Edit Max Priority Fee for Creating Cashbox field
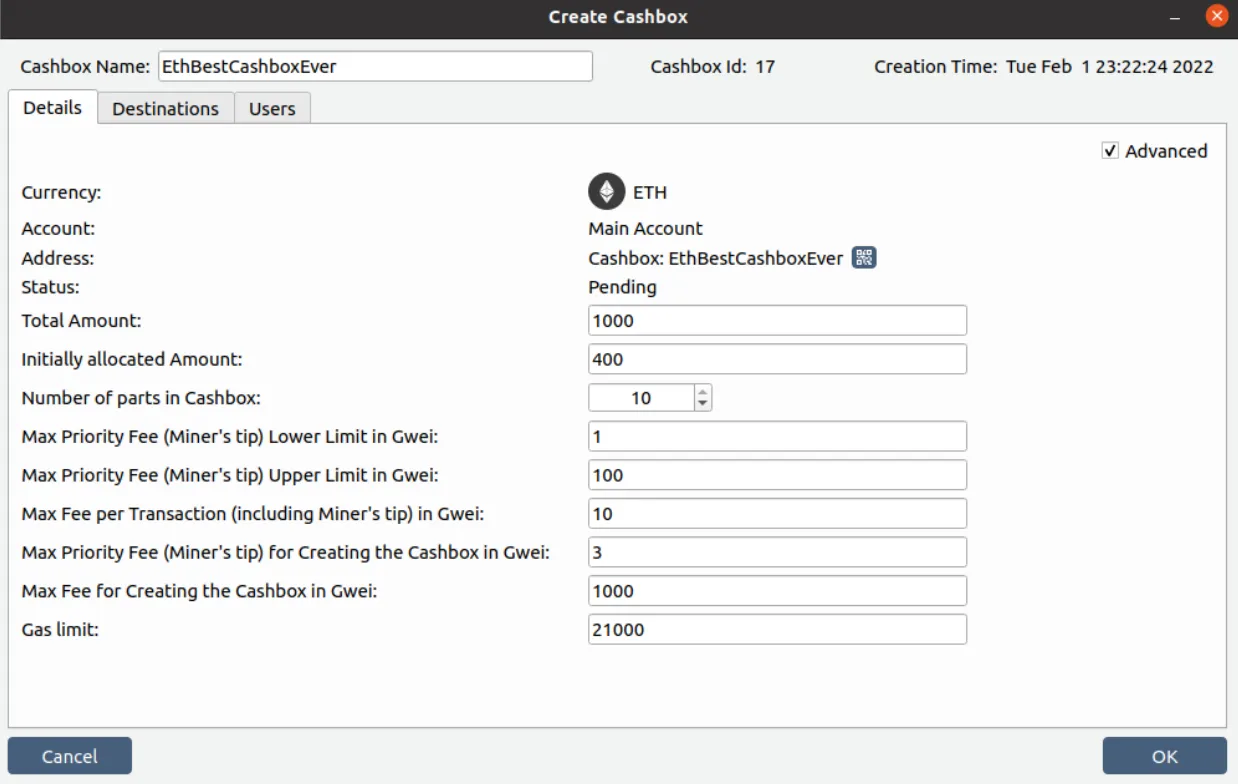 tap(777, 552)
